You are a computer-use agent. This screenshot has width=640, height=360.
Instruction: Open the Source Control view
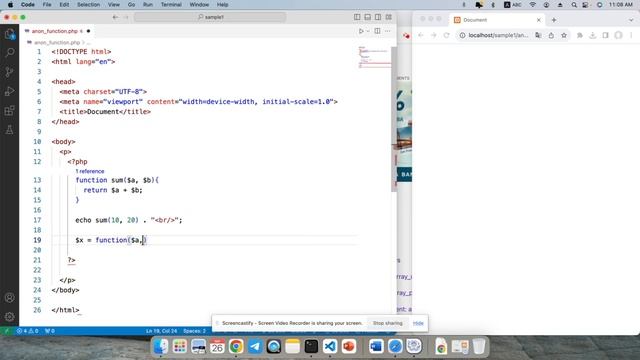[x=9, y=72]
